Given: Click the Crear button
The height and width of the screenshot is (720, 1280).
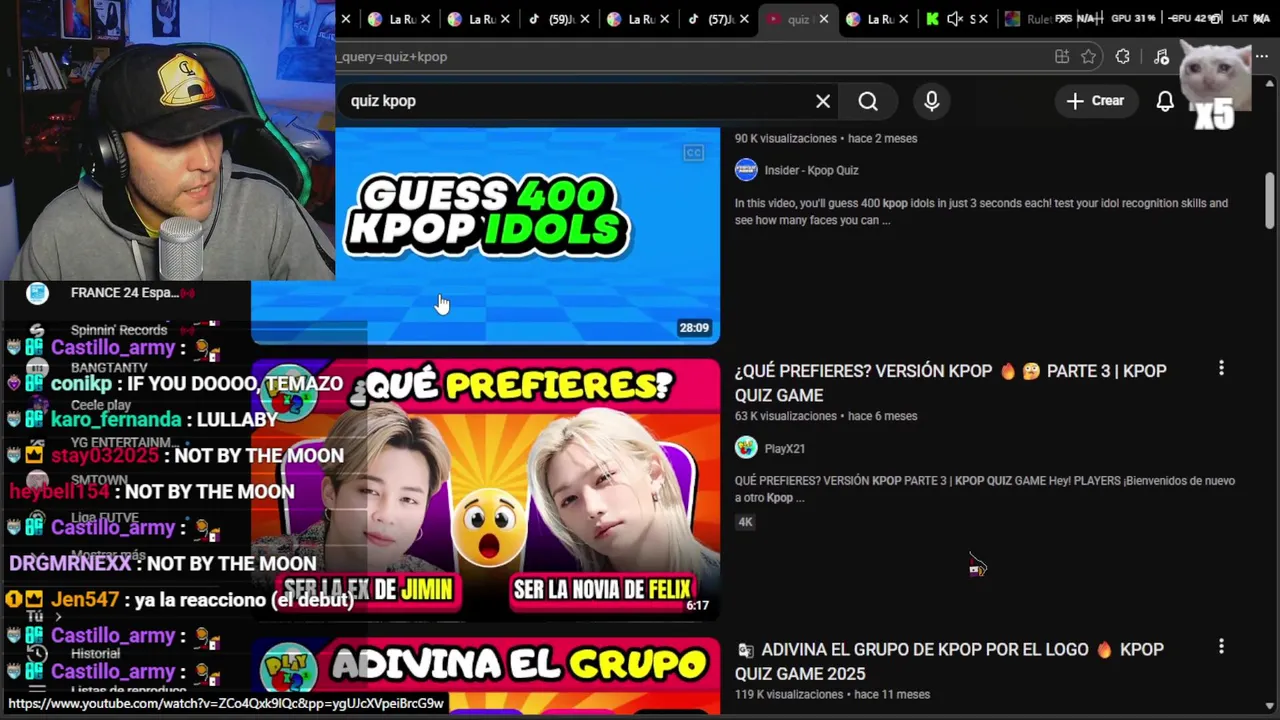Looking at the screenshot, I should (x=1096, y=101).
